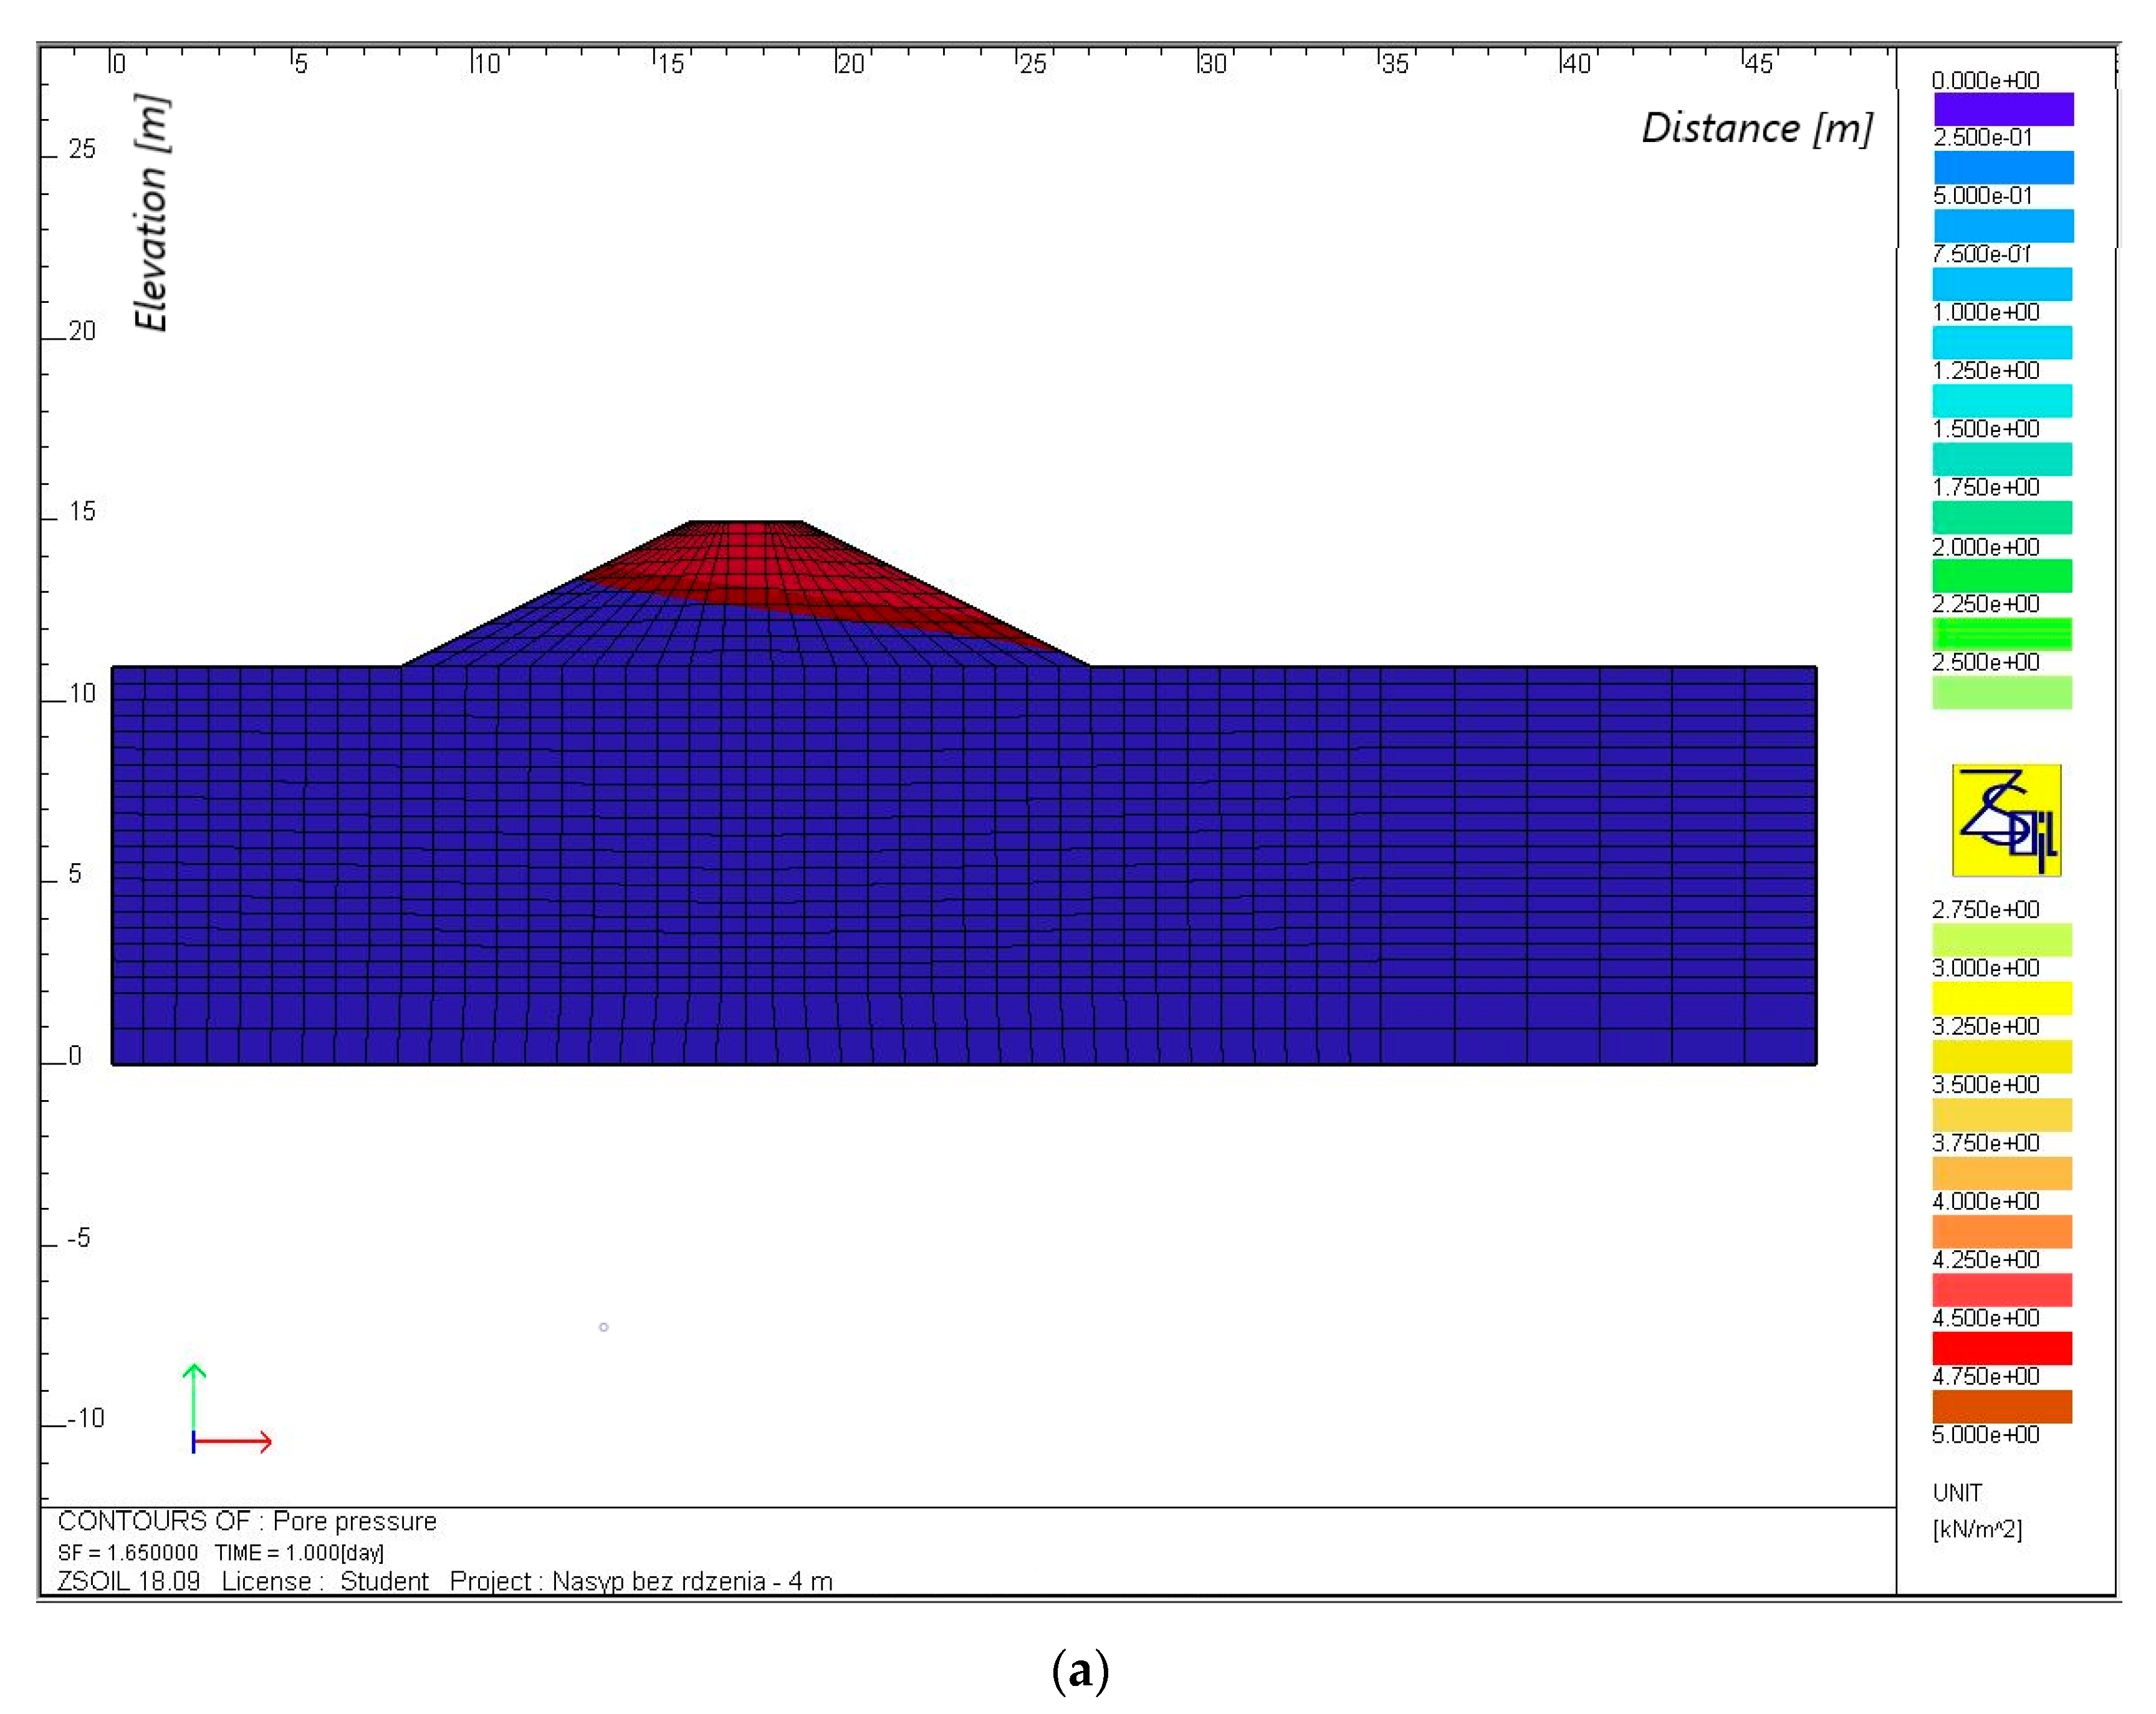Click the 'TIME = 1.000[day]' label

[299, 1553]
